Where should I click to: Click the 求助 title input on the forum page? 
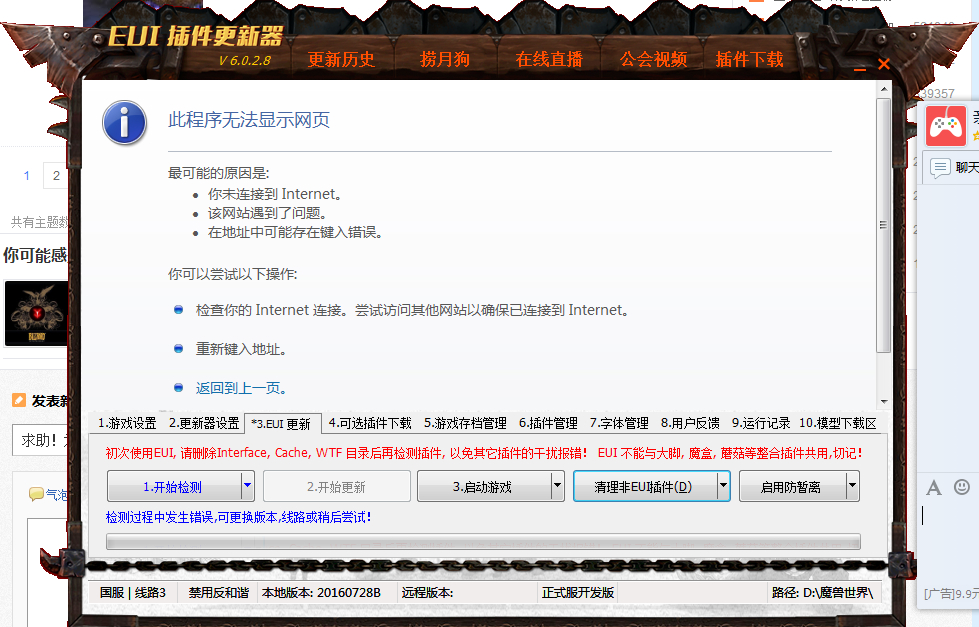pyautogui.click(x=40, y=440)
